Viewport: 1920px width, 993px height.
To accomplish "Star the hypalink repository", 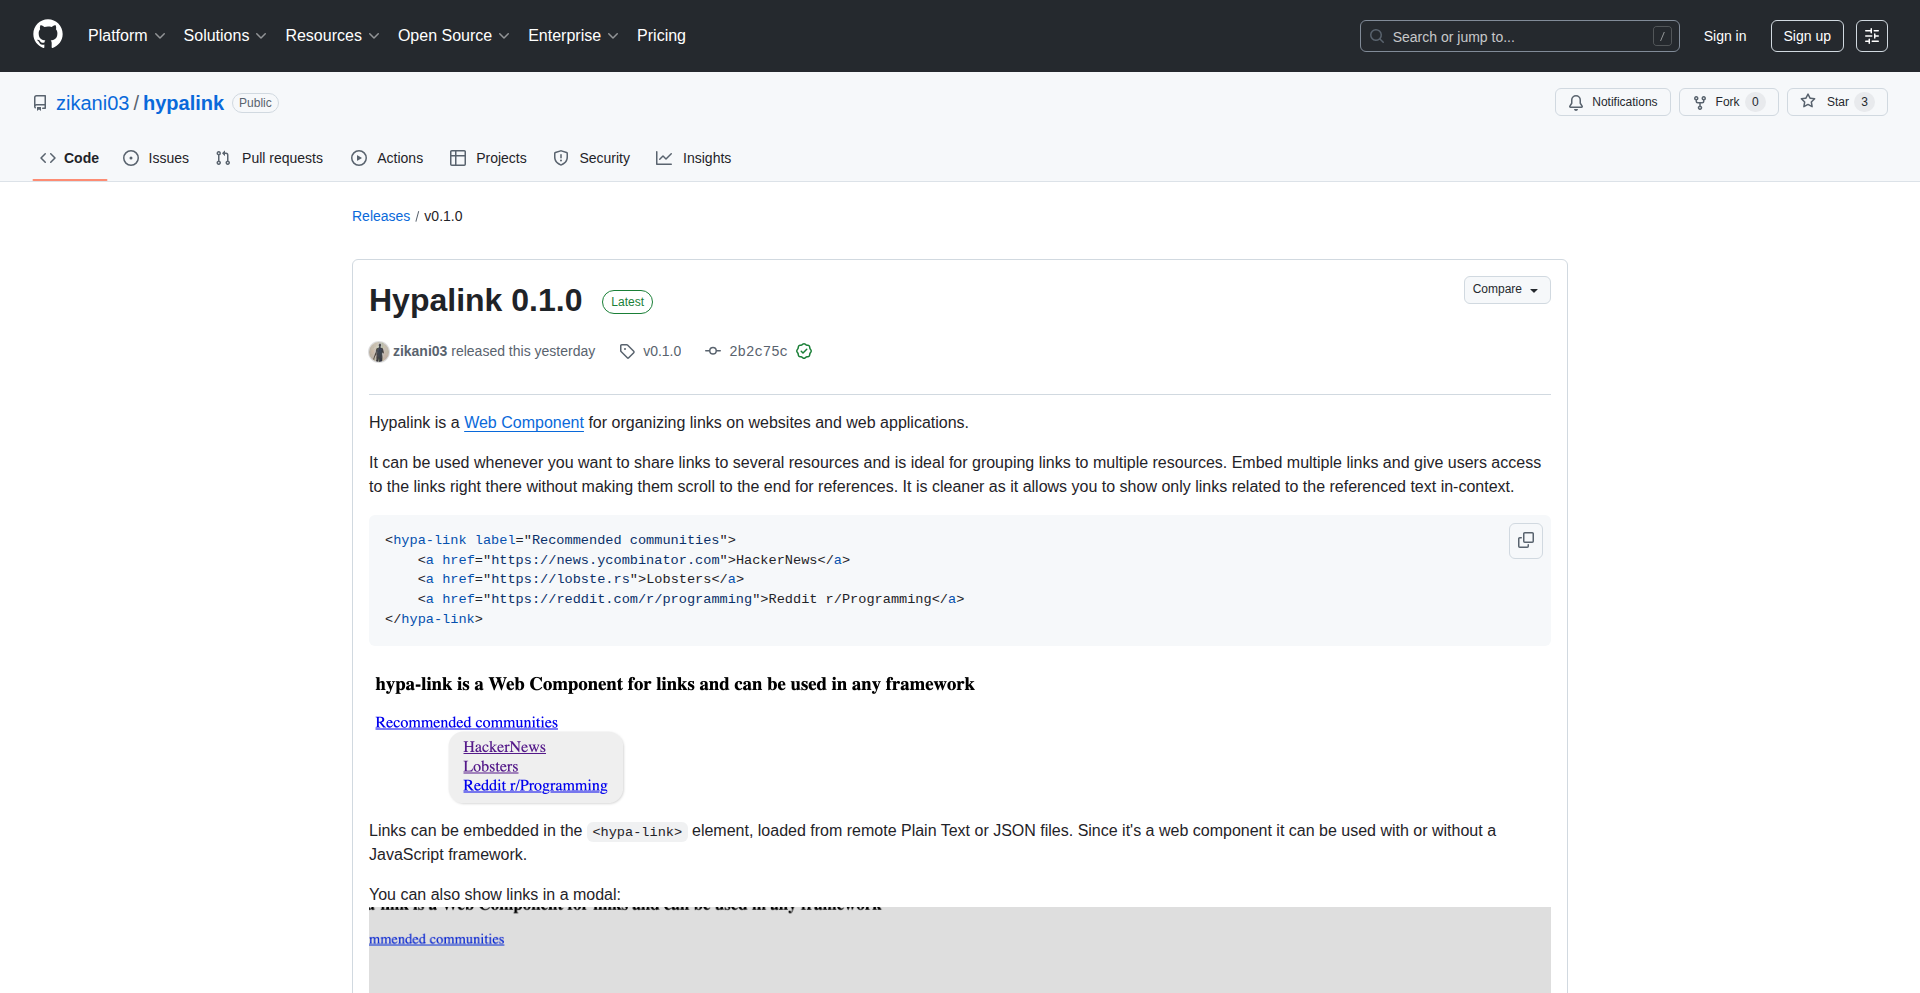I will click(x=1837, y=101).
